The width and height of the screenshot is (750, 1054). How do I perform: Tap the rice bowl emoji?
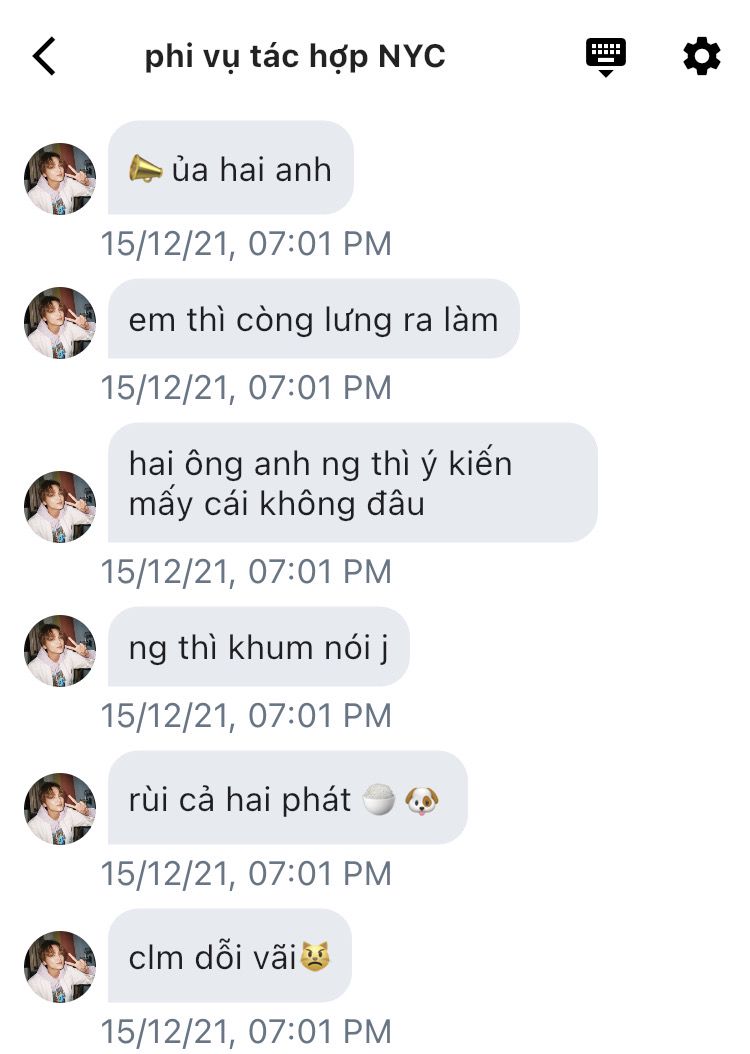pyautogui.click(x=378, y=799)
